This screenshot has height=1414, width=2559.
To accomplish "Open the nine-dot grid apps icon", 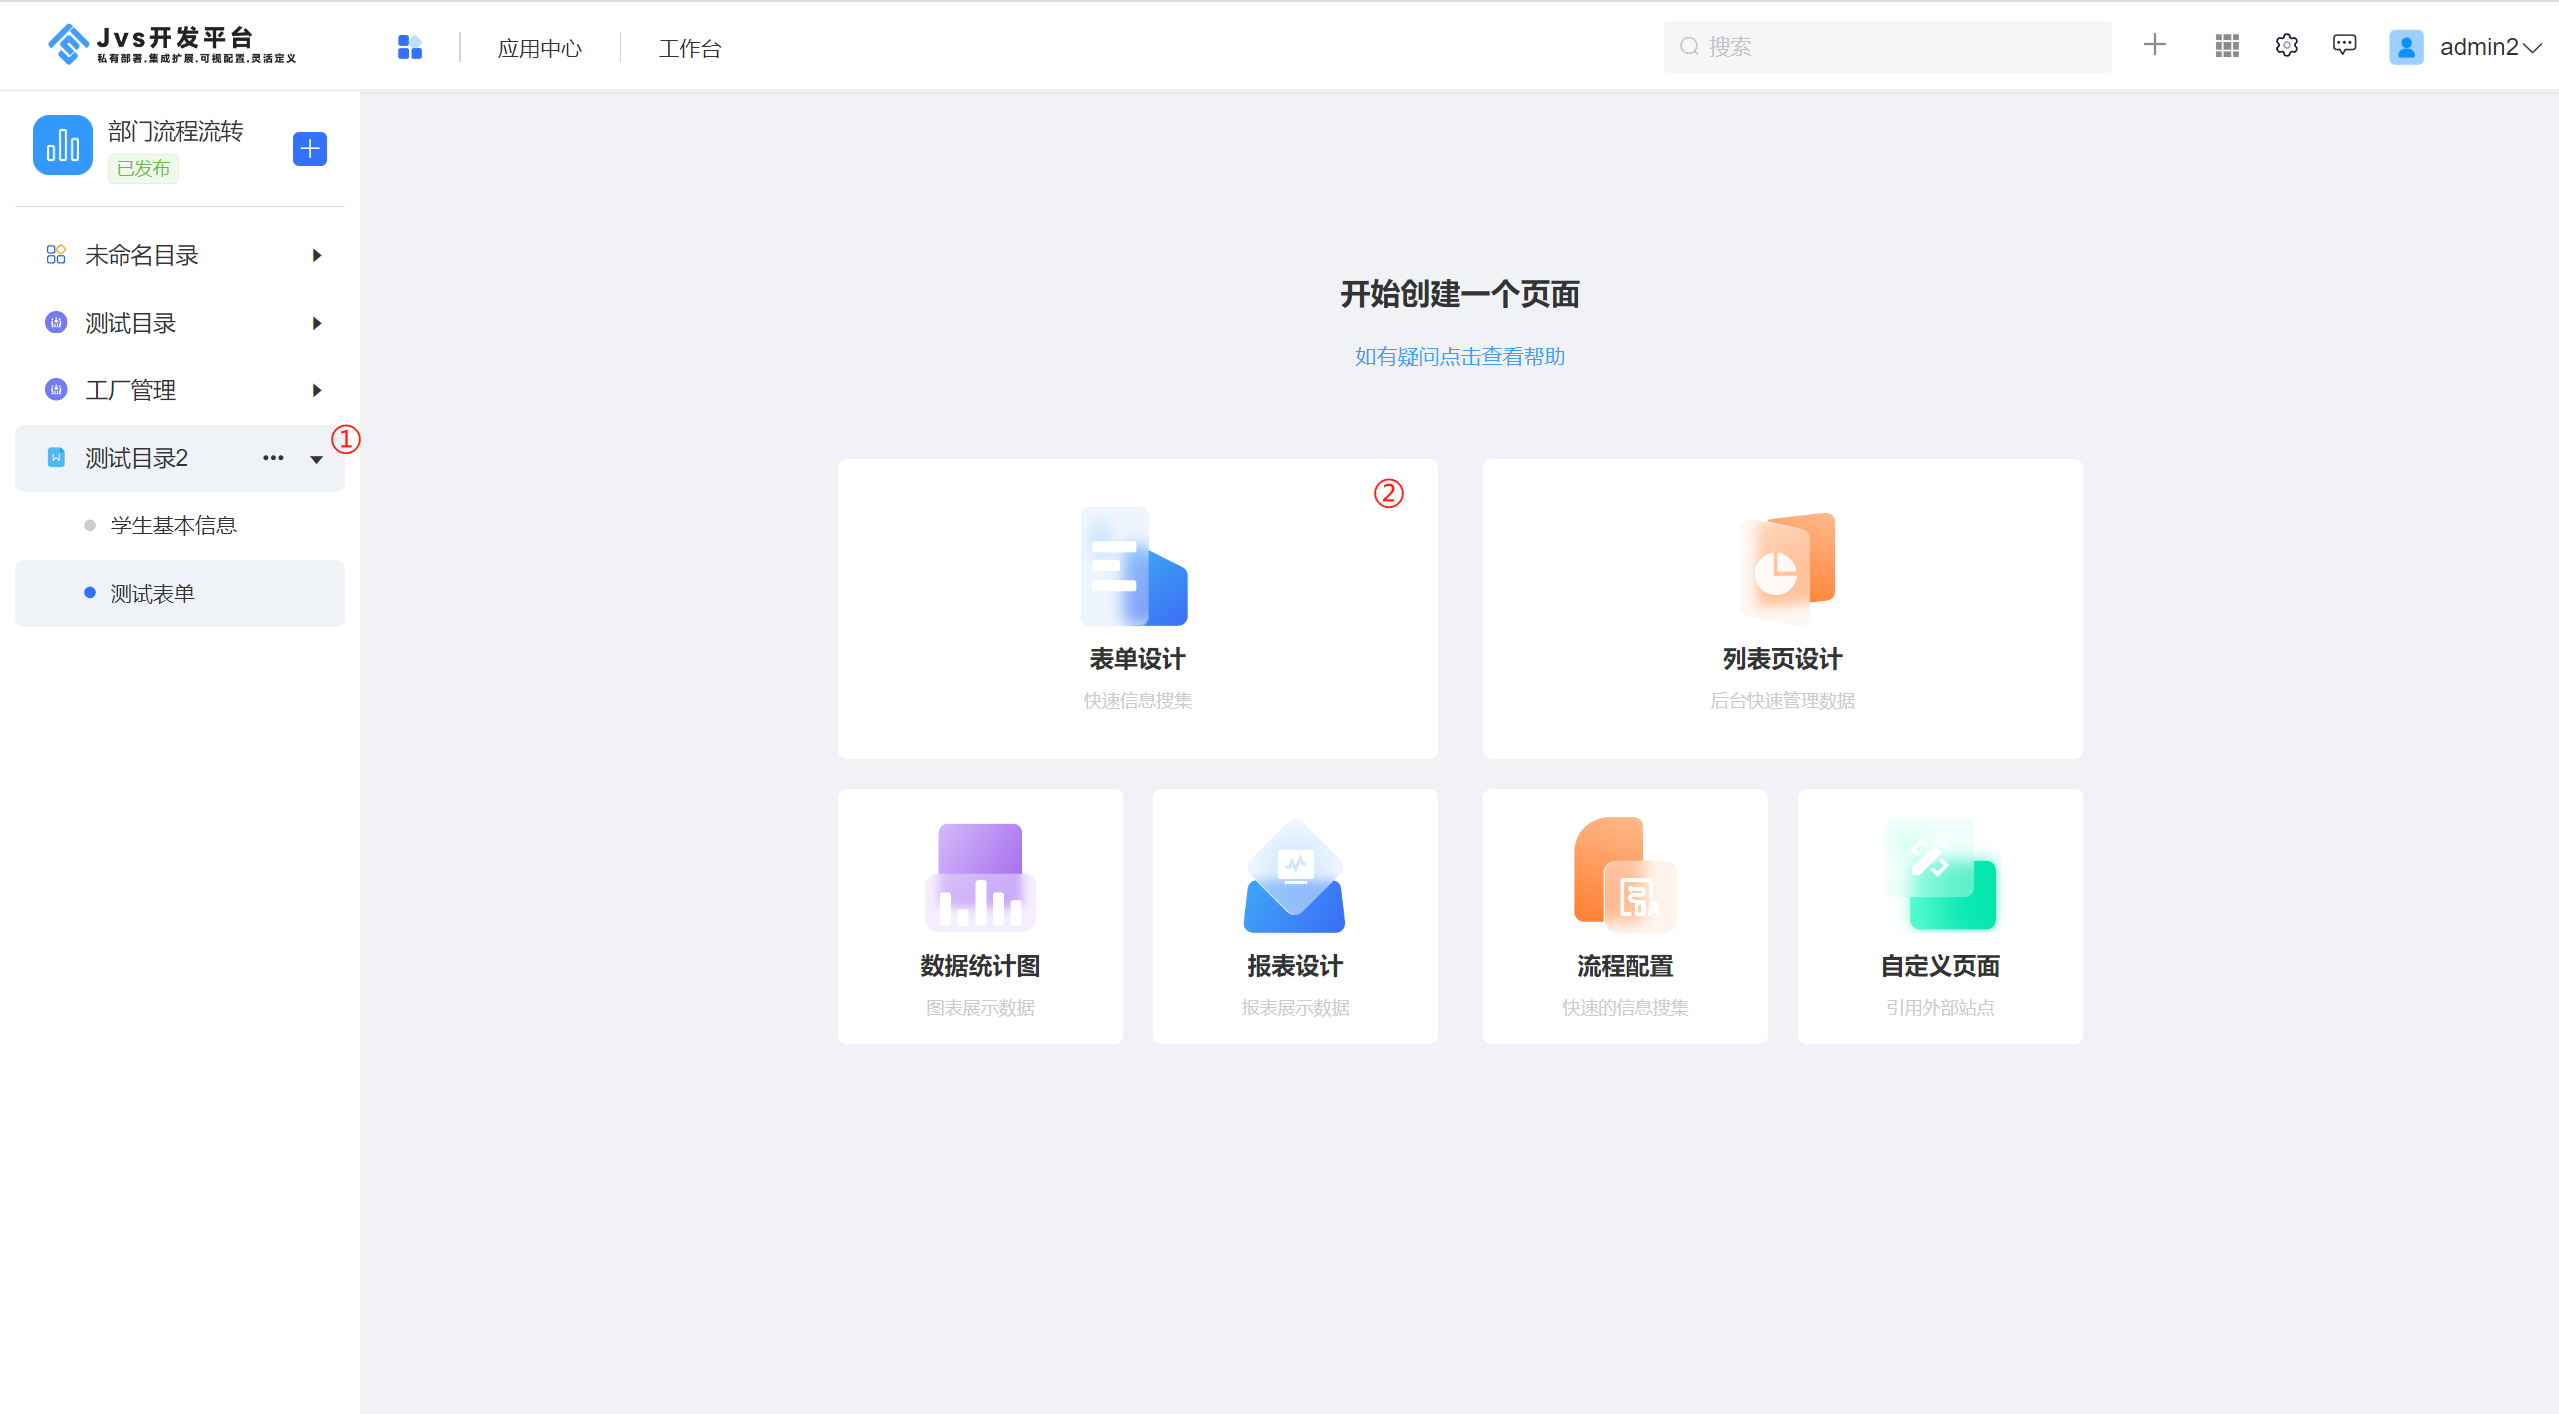I will [2226, 46].
